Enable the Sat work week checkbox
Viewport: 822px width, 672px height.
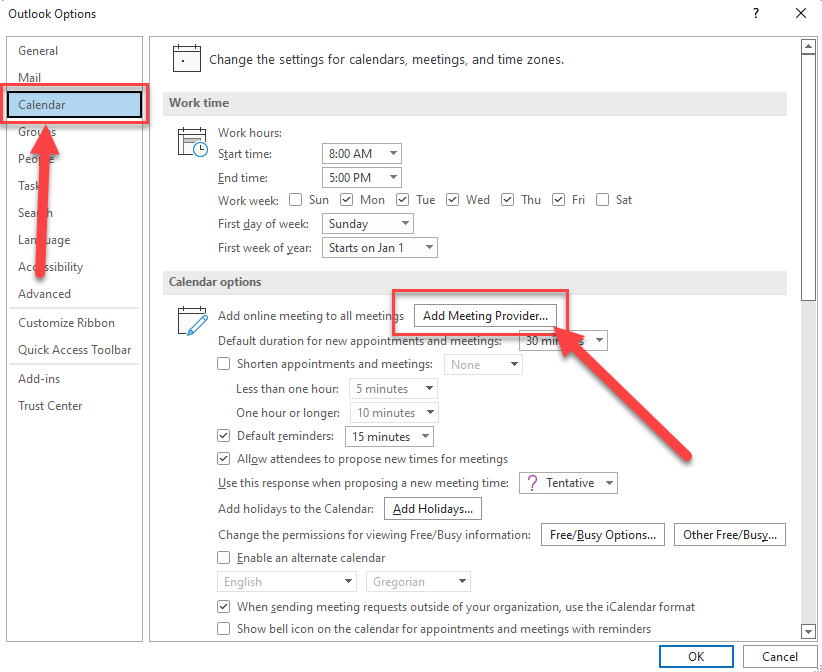tap(602, 200)
